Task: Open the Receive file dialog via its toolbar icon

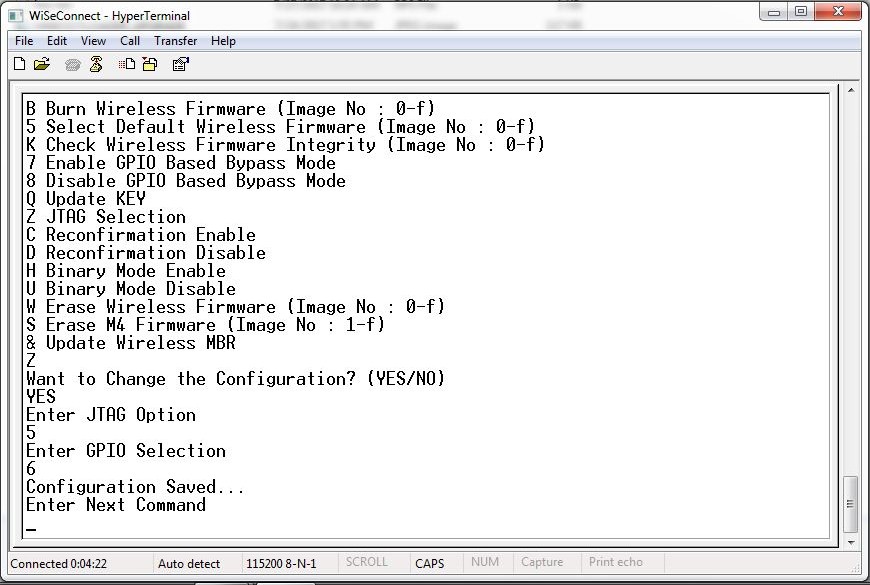Action: coord(148,63)
